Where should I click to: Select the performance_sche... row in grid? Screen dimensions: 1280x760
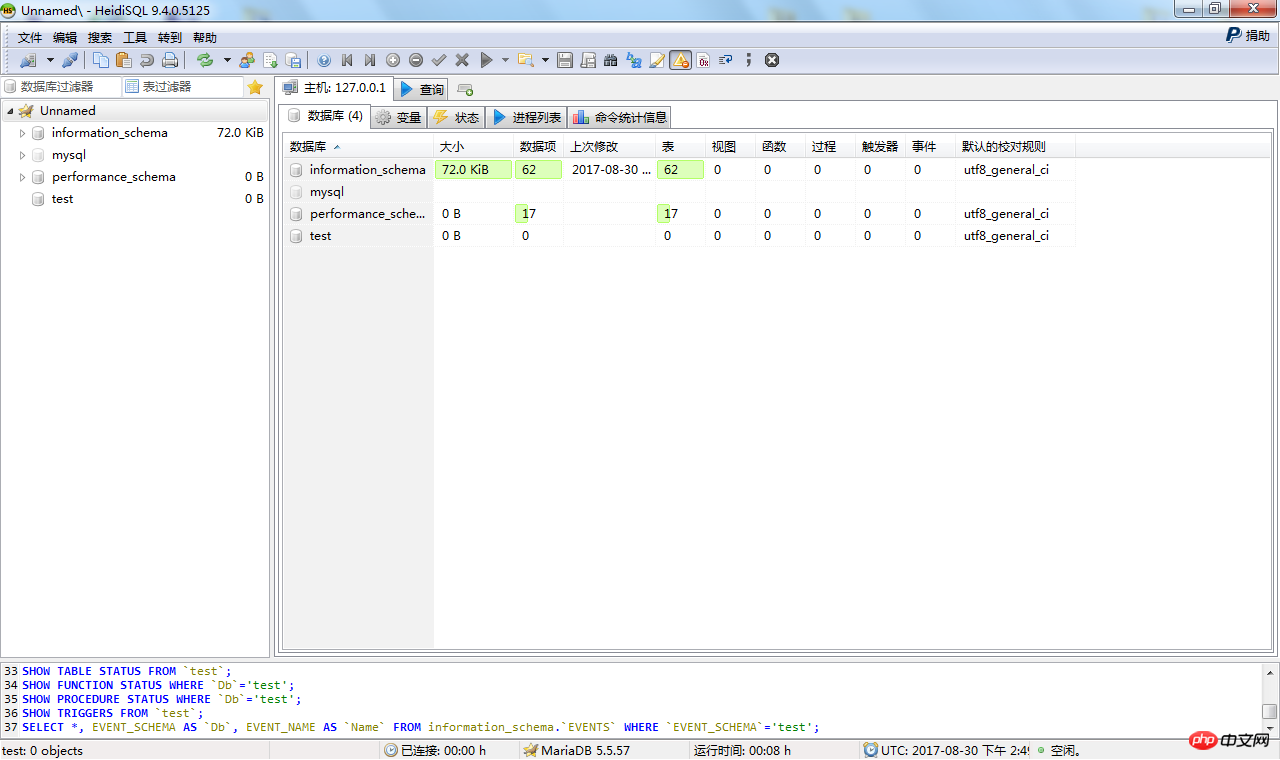tap(679, 214)
